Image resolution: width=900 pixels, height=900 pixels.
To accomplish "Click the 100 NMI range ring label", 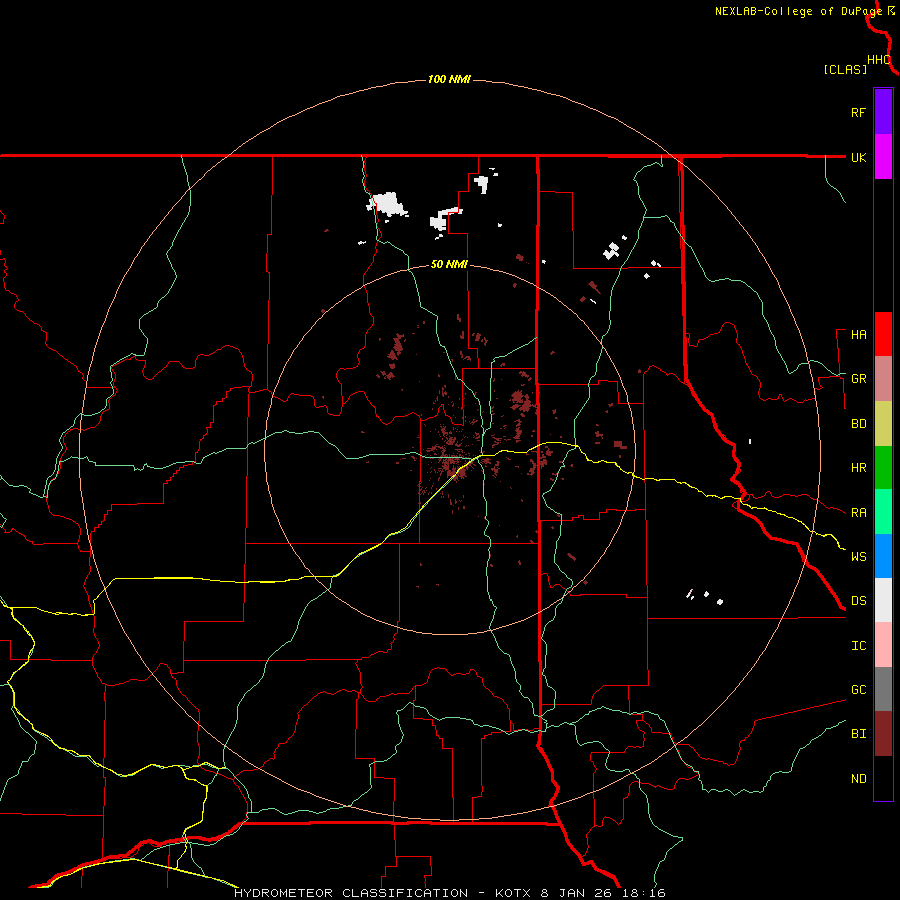I will pos(449,79).
